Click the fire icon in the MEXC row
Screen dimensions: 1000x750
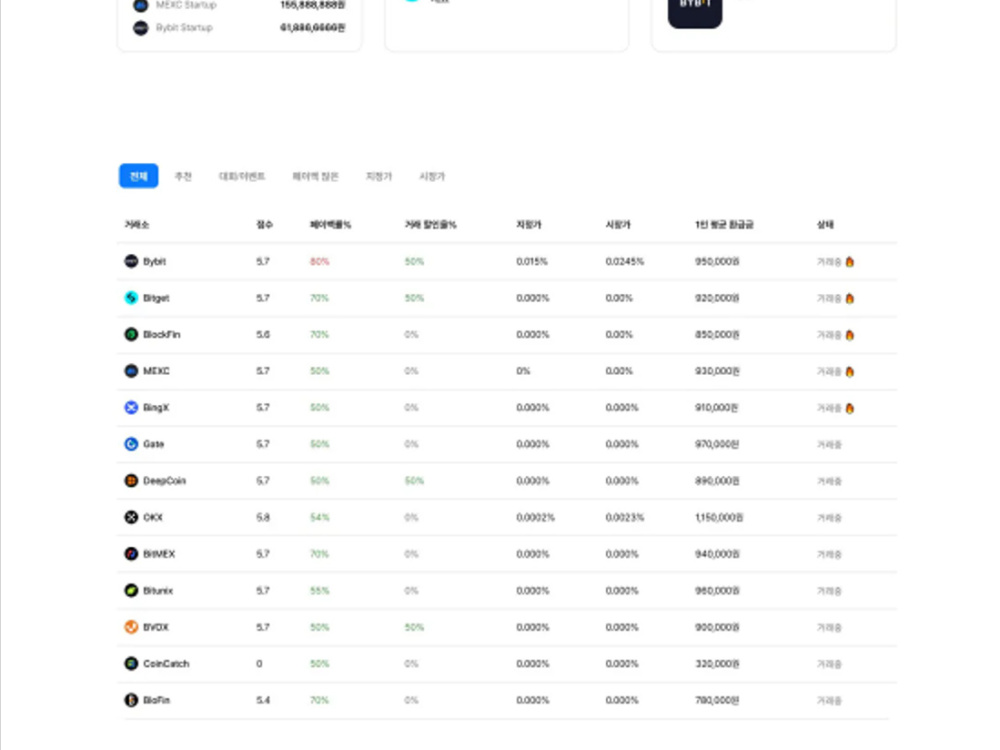pyautogui.click(x=849, y=371)
